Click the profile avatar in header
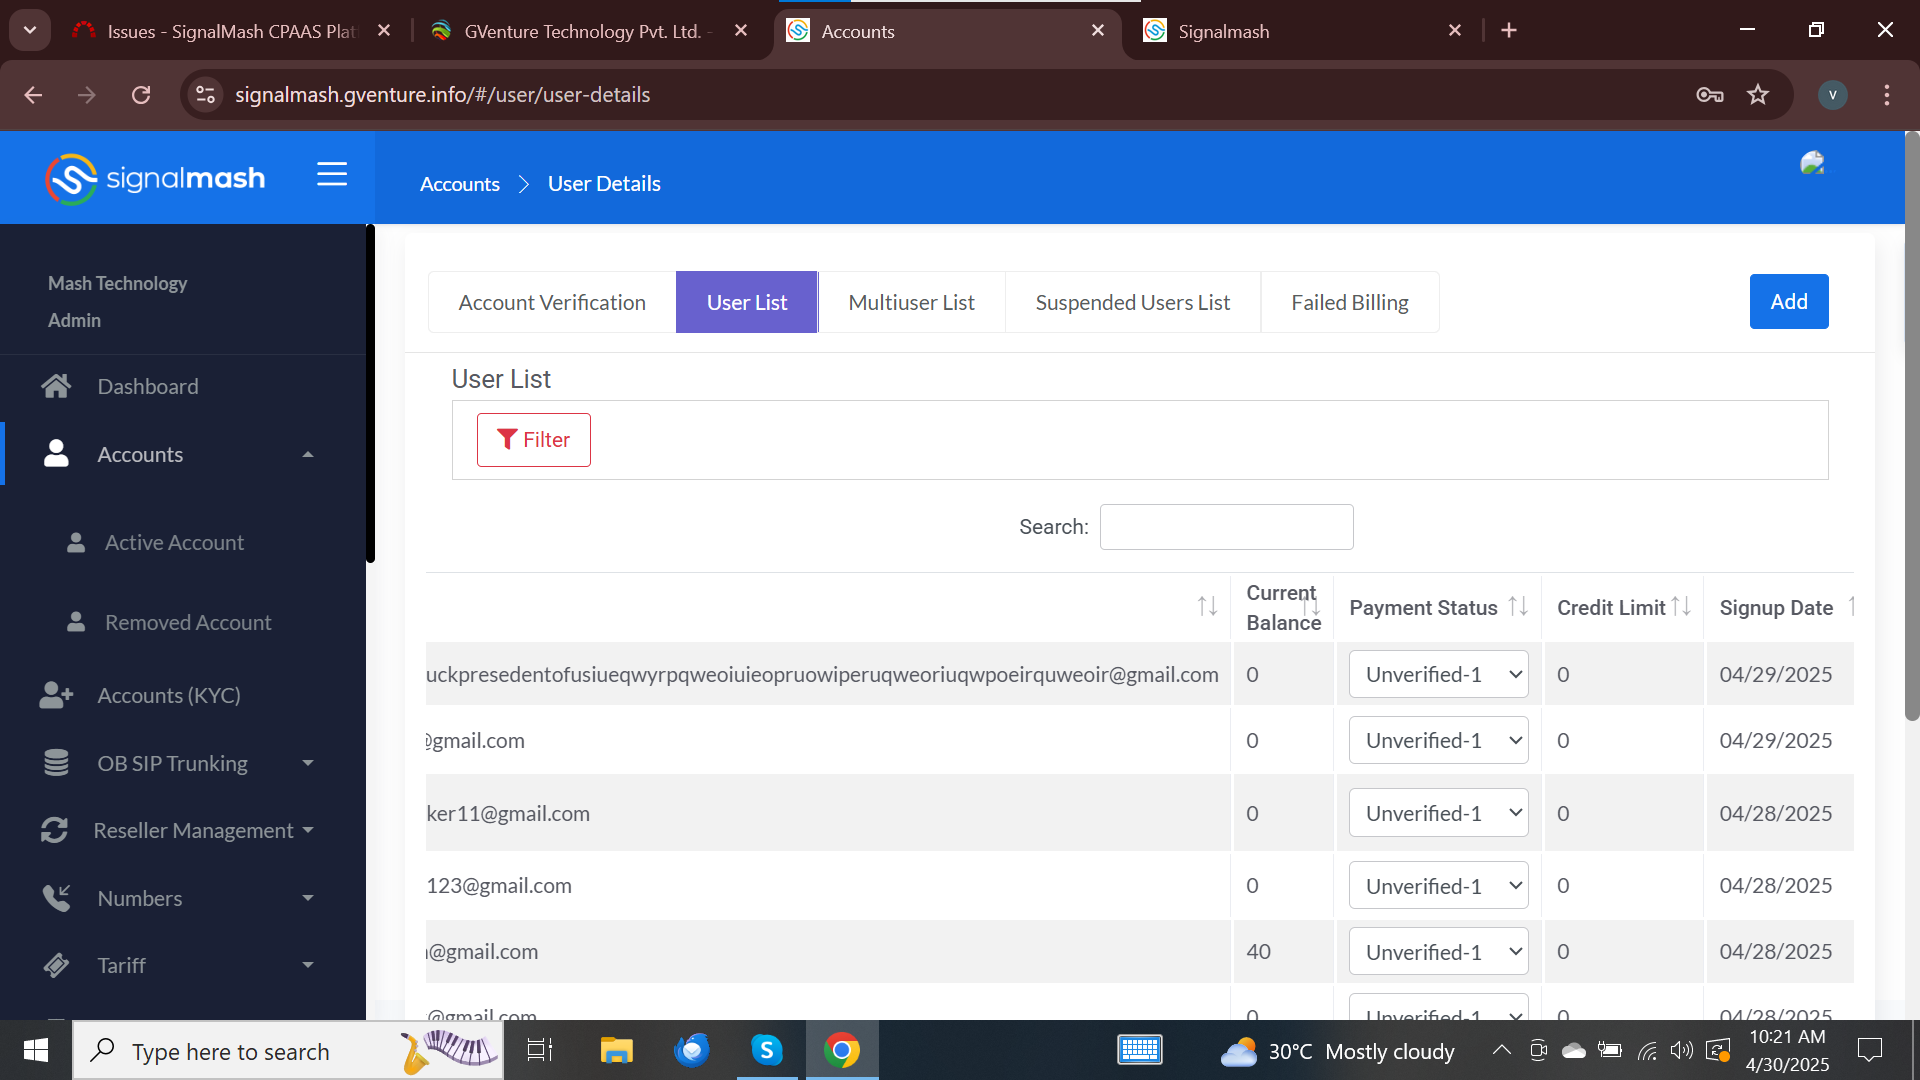 [1812, 163]
